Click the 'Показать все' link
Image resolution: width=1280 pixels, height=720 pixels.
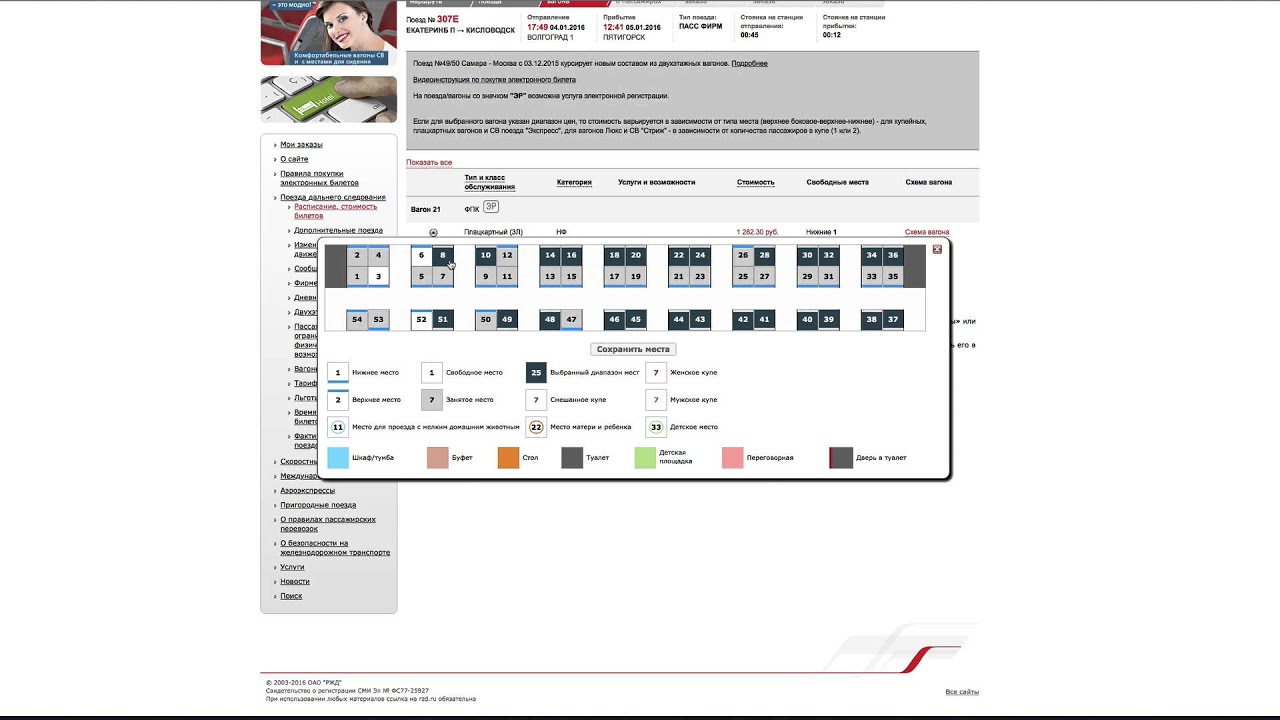[429, 162]
